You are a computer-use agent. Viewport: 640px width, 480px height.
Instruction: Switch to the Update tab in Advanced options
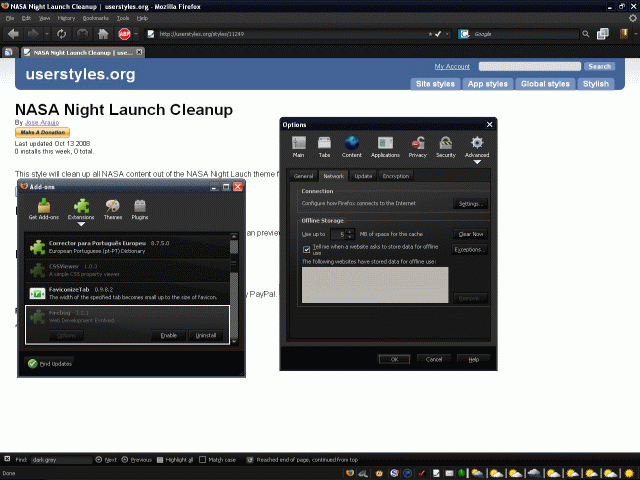point(363,176)
